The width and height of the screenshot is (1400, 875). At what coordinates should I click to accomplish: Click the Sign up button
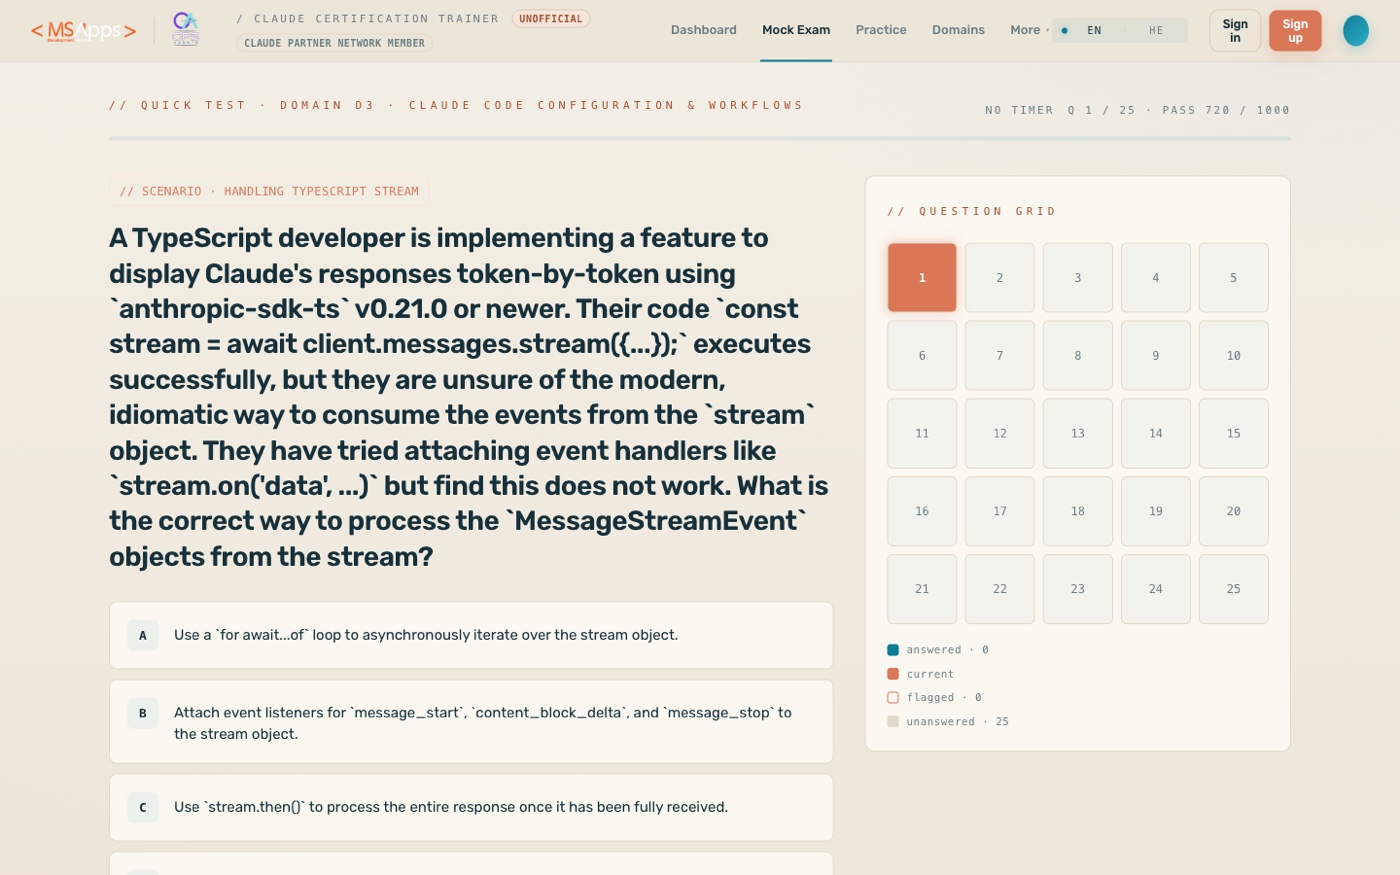pyautogui.click(x=1295, y=31)
